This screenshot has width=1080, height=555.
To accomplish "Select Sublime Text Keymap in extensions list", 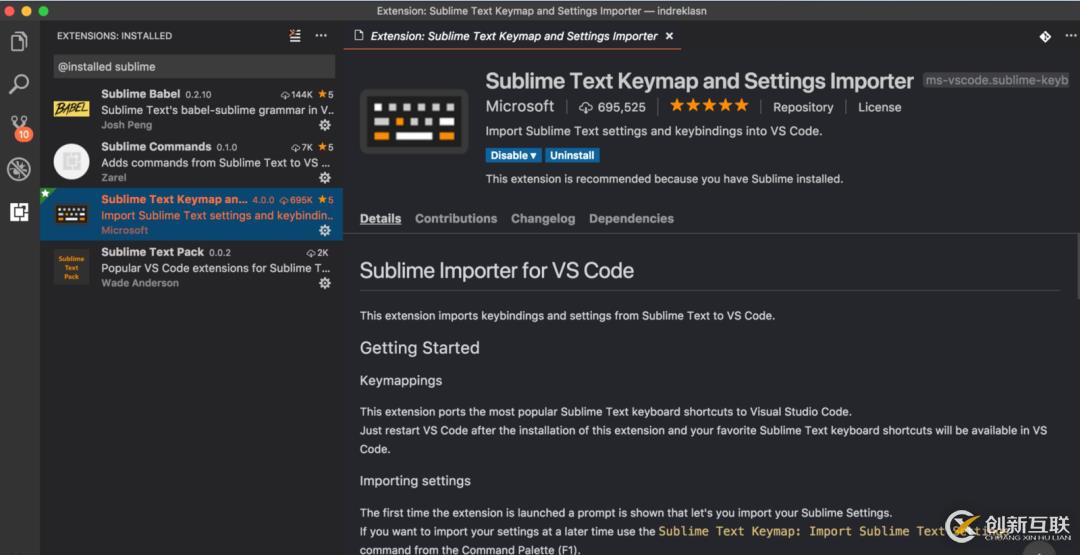I will tap(191, 214).
